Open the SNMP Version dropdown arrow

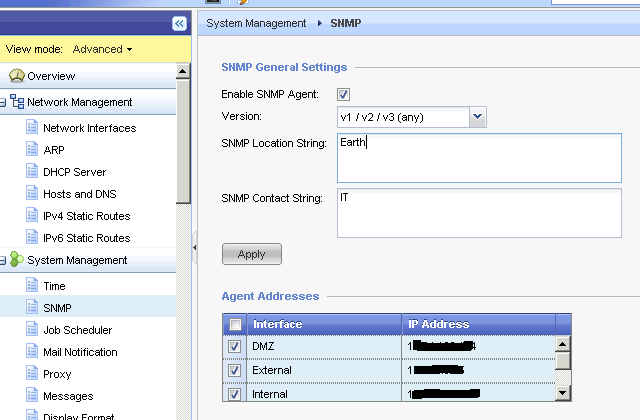coord(478,117)
